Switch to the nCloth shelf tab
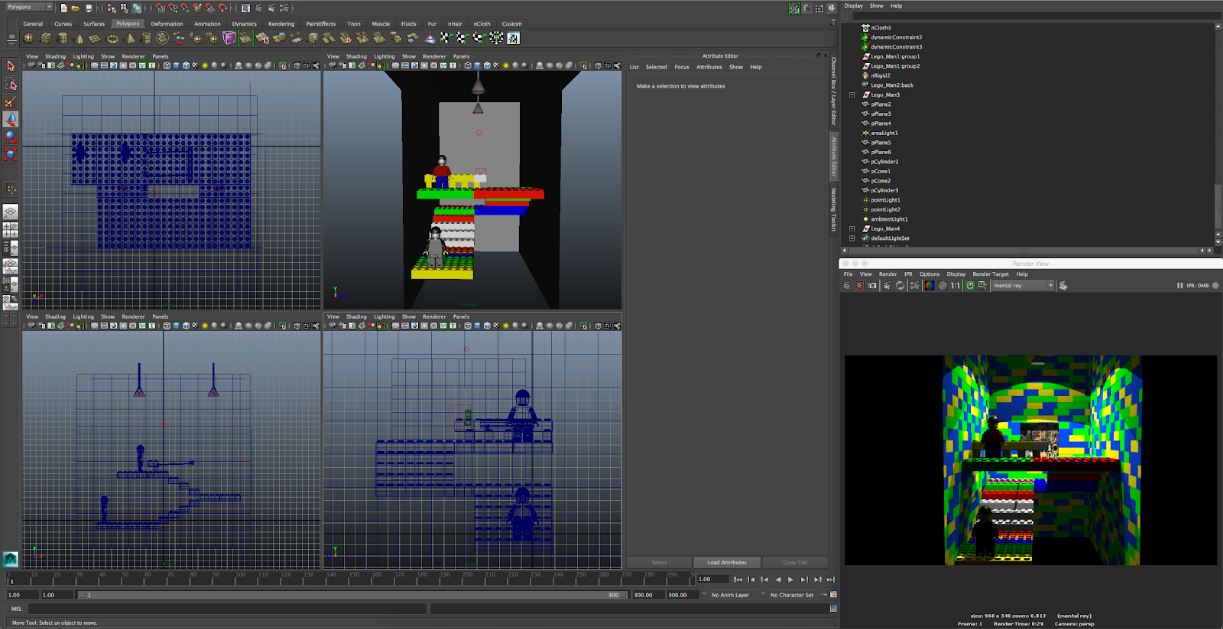The image size is (1223, 629). 482,23
